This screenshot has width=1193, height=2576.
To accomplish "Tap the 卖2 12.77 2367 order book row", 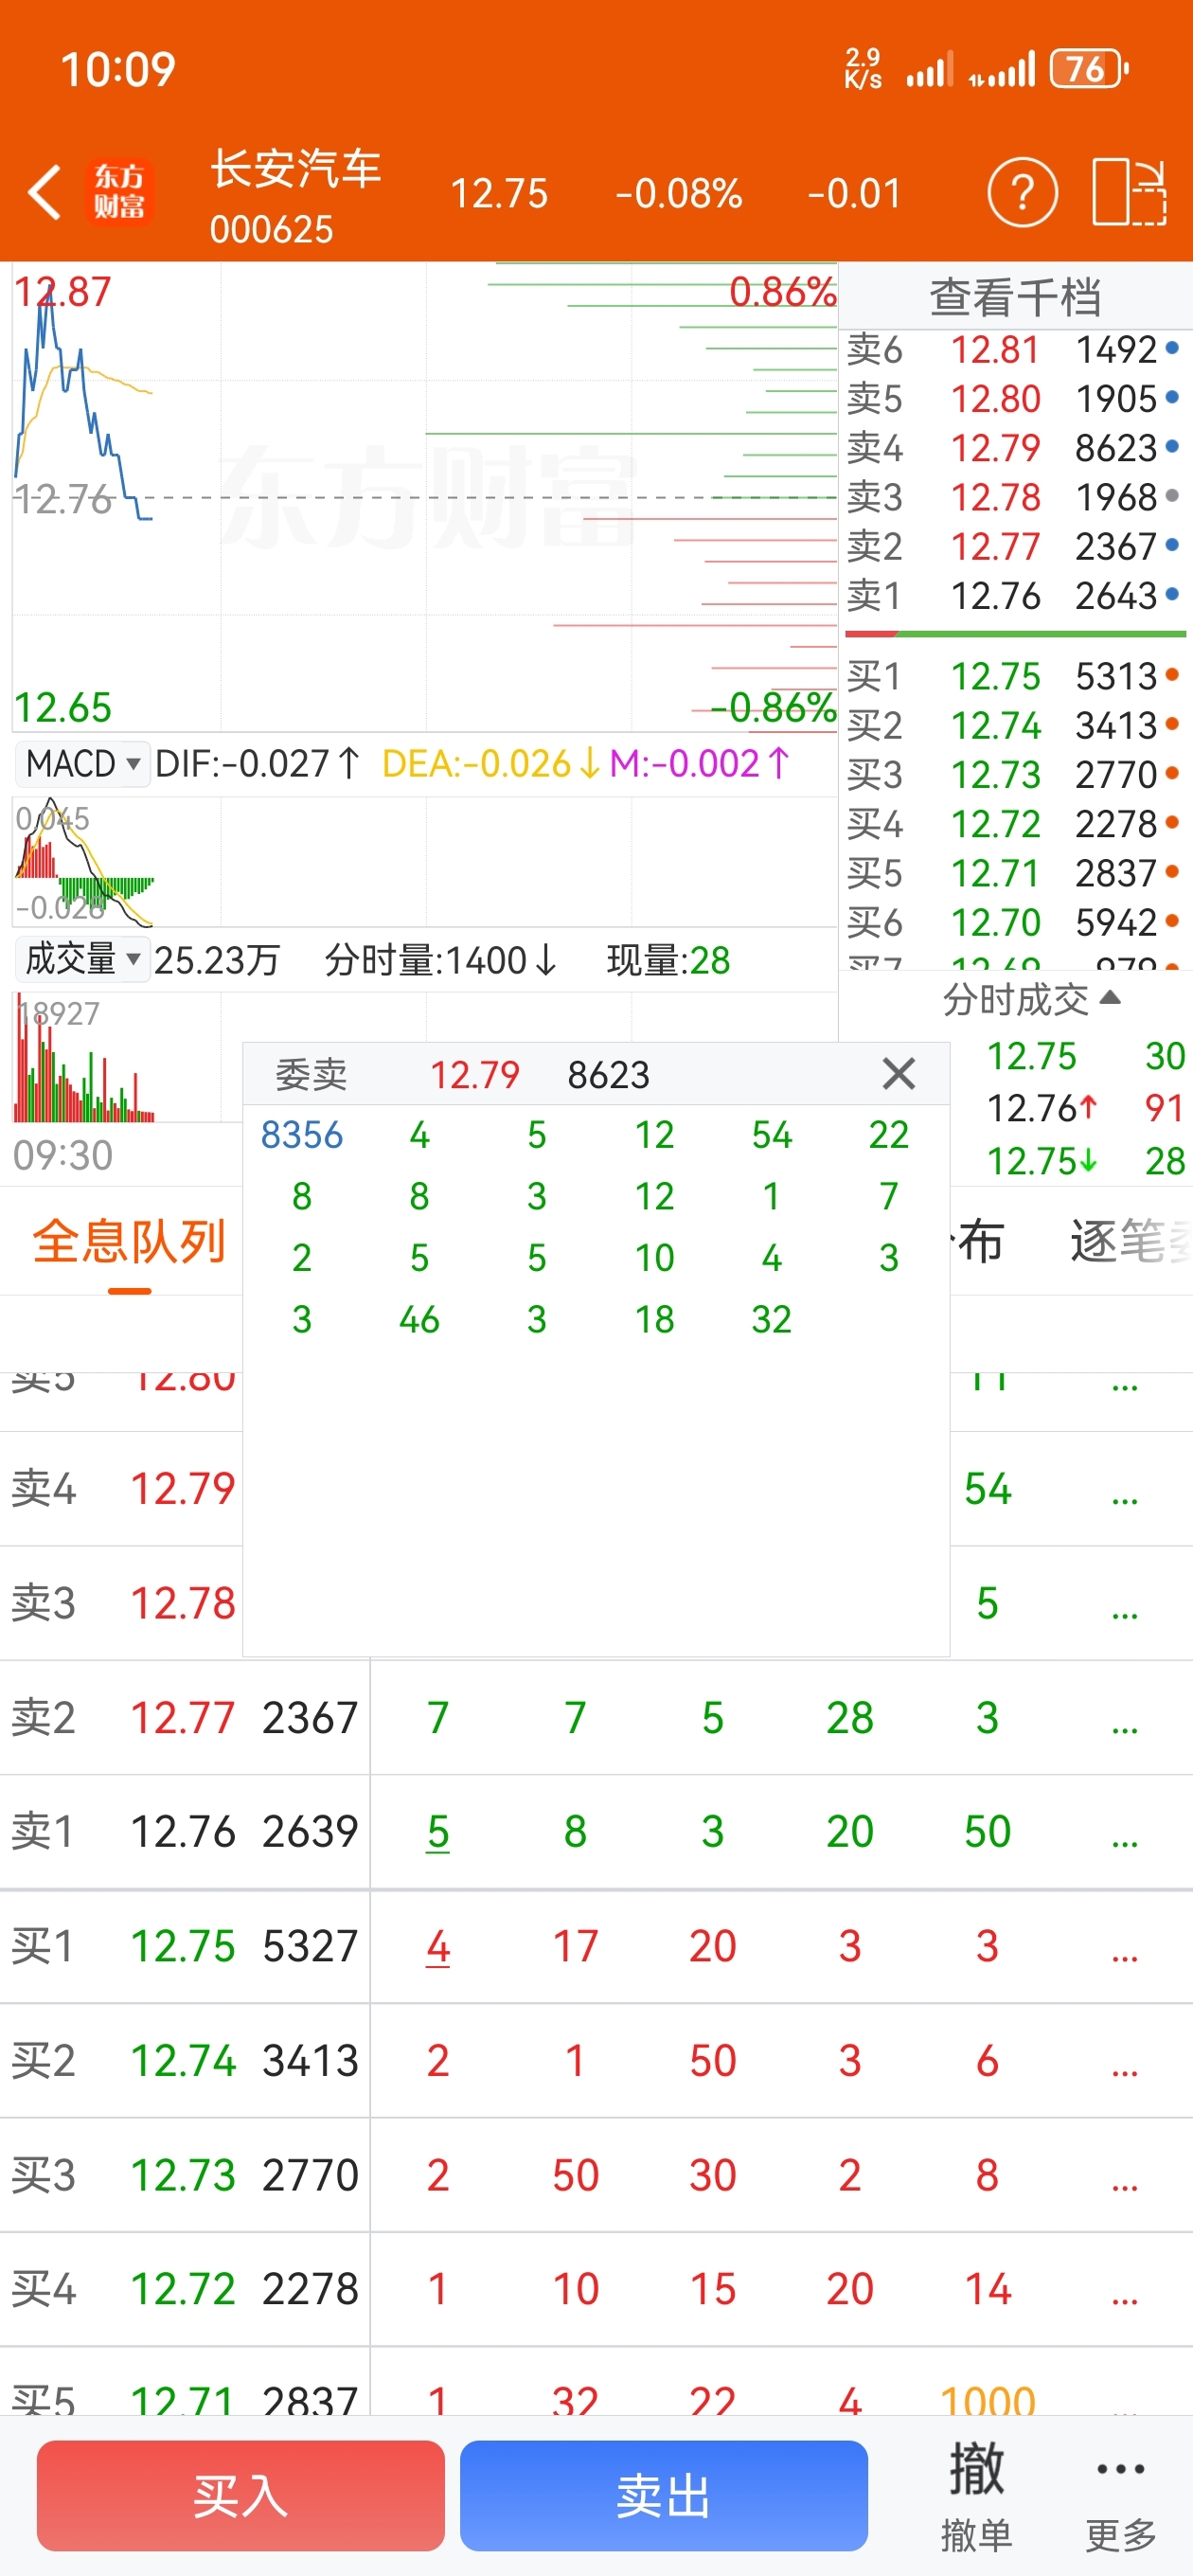I will (1015, 546).
